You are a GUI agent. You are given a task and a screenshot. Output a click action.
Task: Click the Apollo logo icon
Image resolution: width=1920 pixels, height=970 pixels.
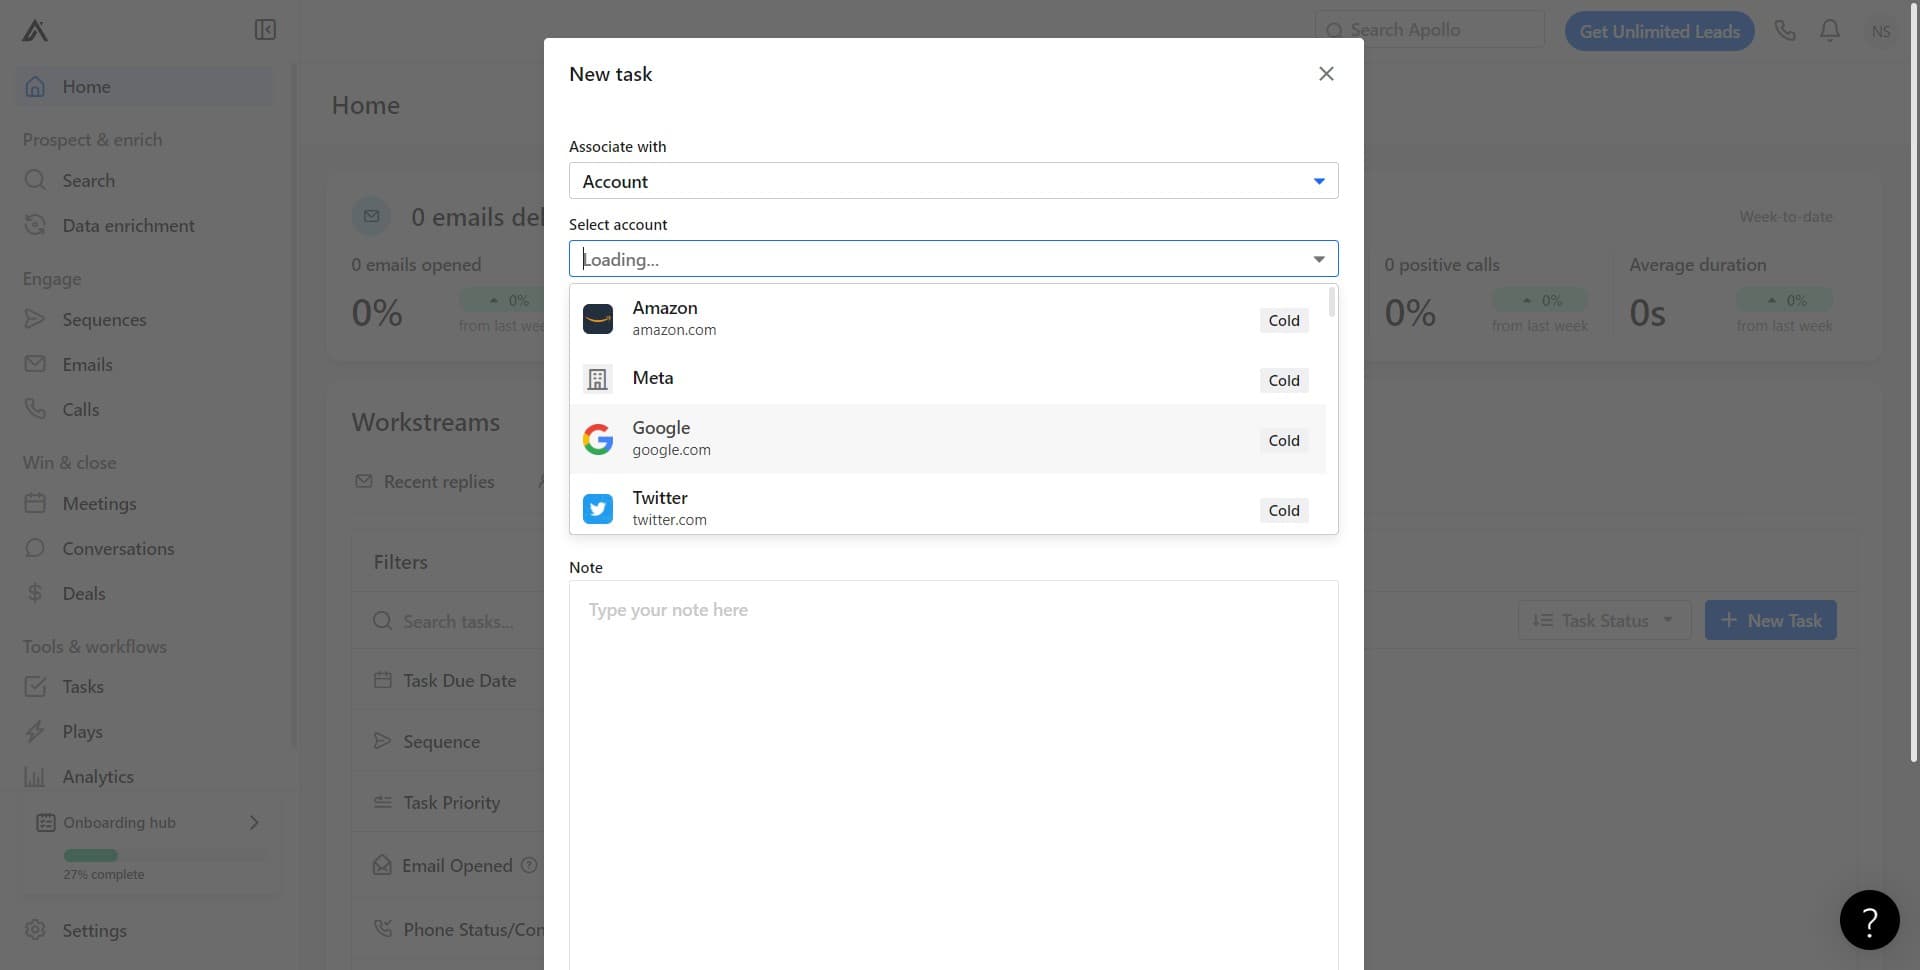[35, 31]
